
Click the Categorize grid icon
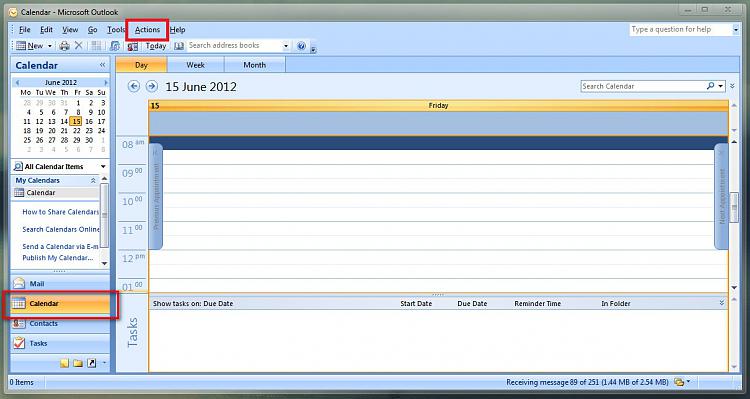pos(97,46)
